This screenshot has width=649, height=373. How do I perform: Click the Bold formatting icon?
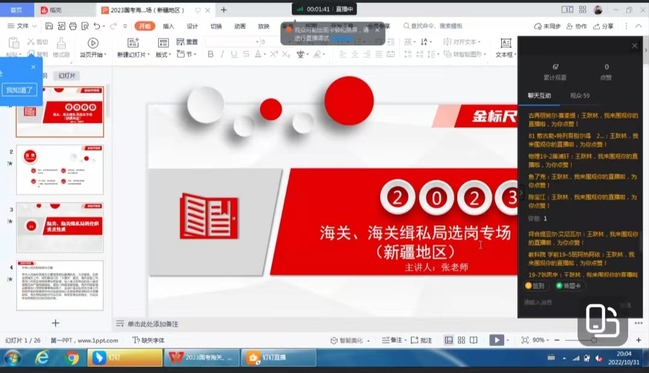(210, 54)
